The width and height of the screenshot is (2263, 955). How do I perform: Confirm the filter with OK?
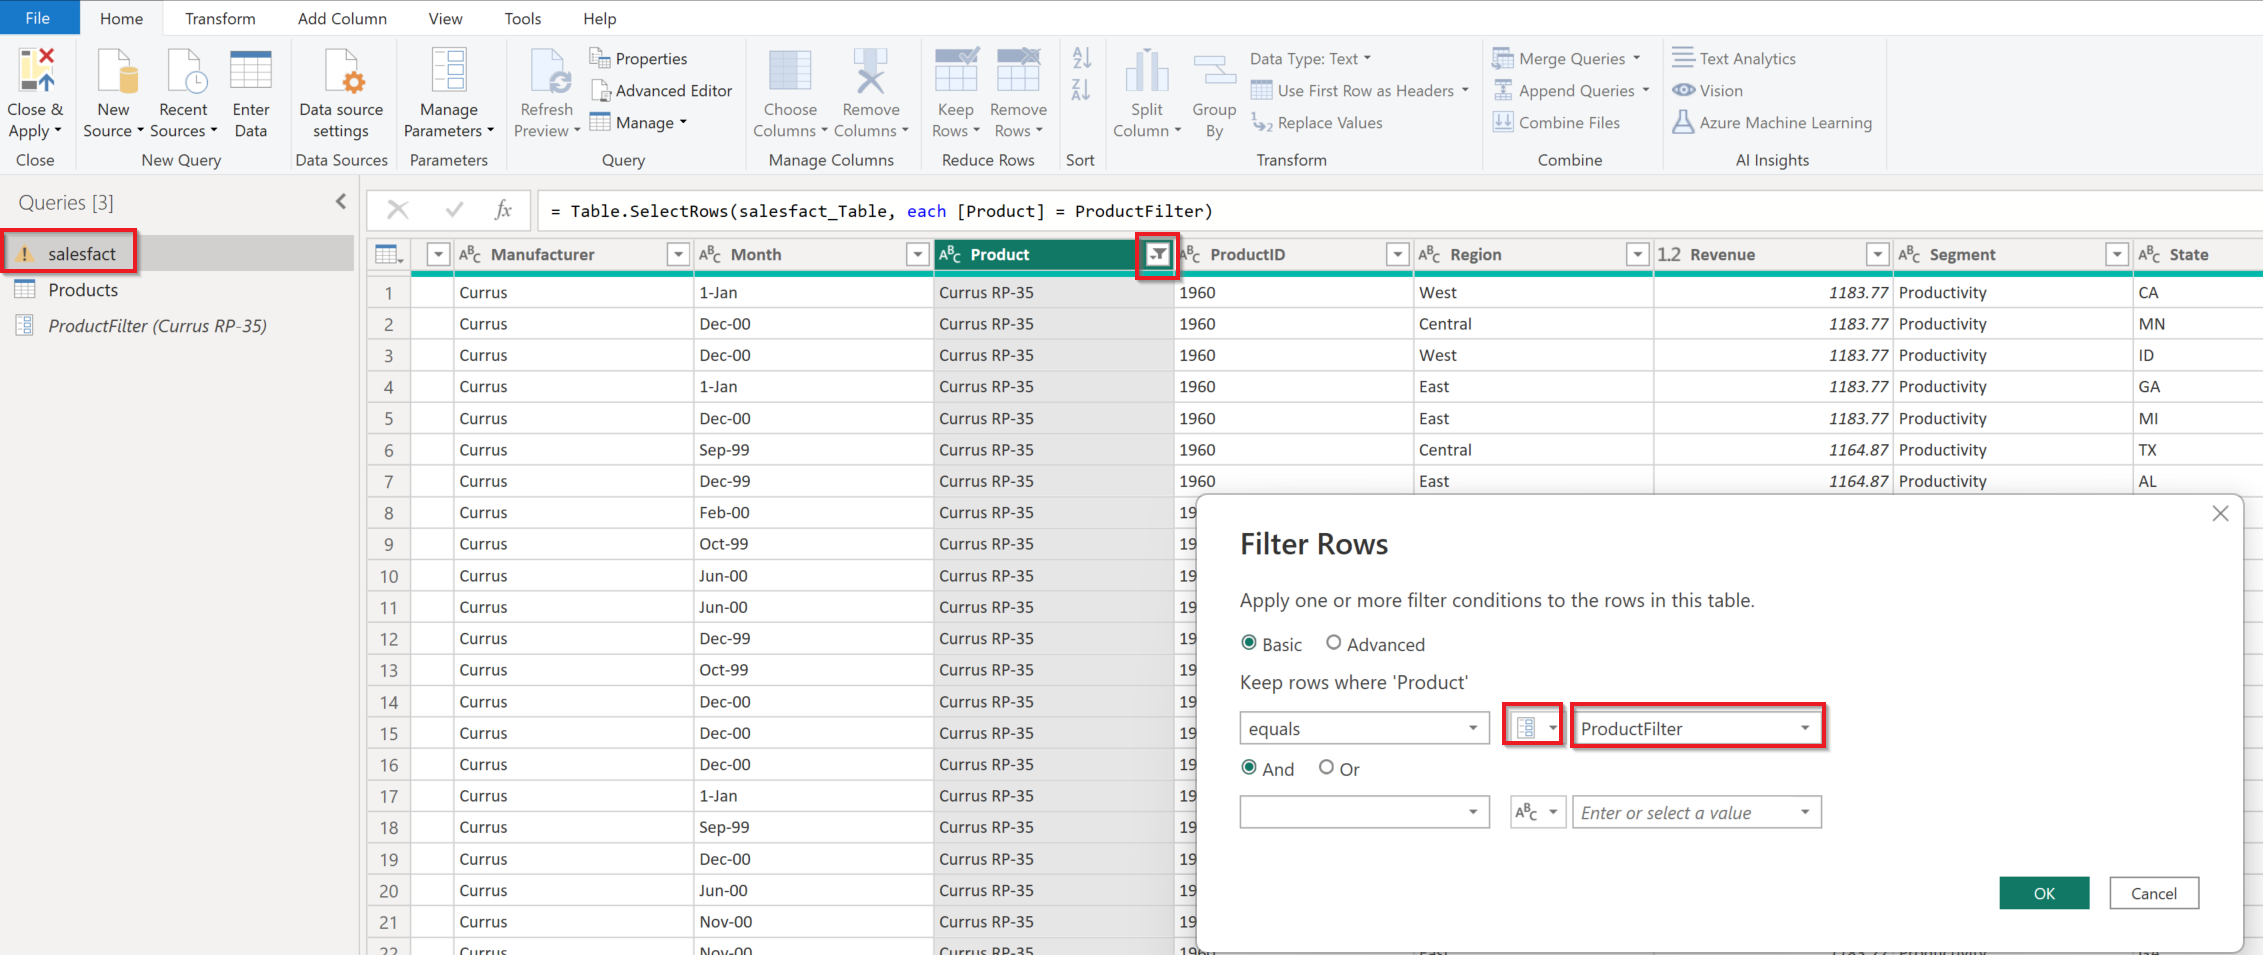2043,893
